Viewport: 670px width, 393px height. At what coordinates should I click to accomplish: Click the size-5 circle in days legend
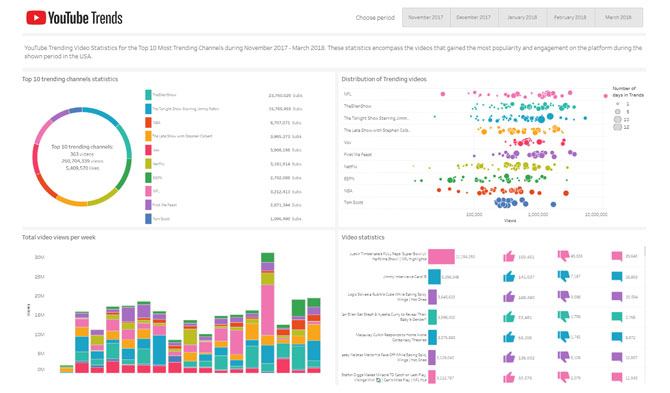[617, 111]
